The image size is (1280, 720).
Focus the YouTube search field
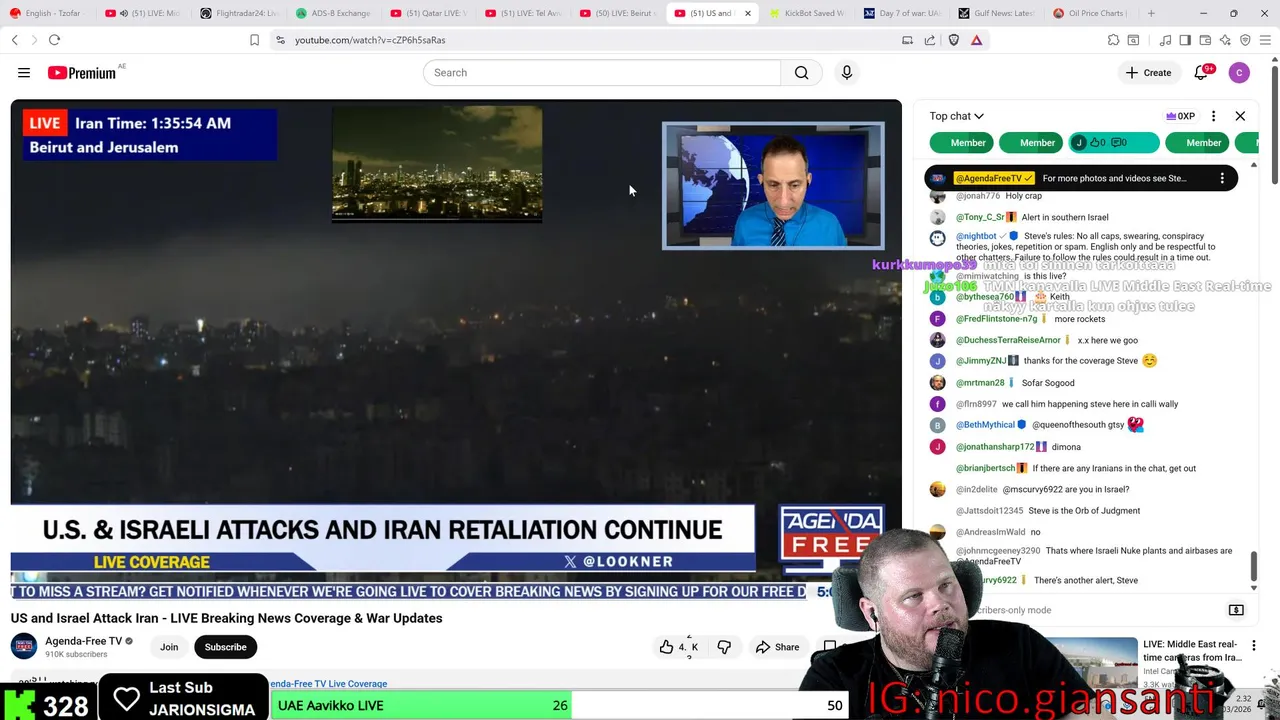[x=602, y=73]
